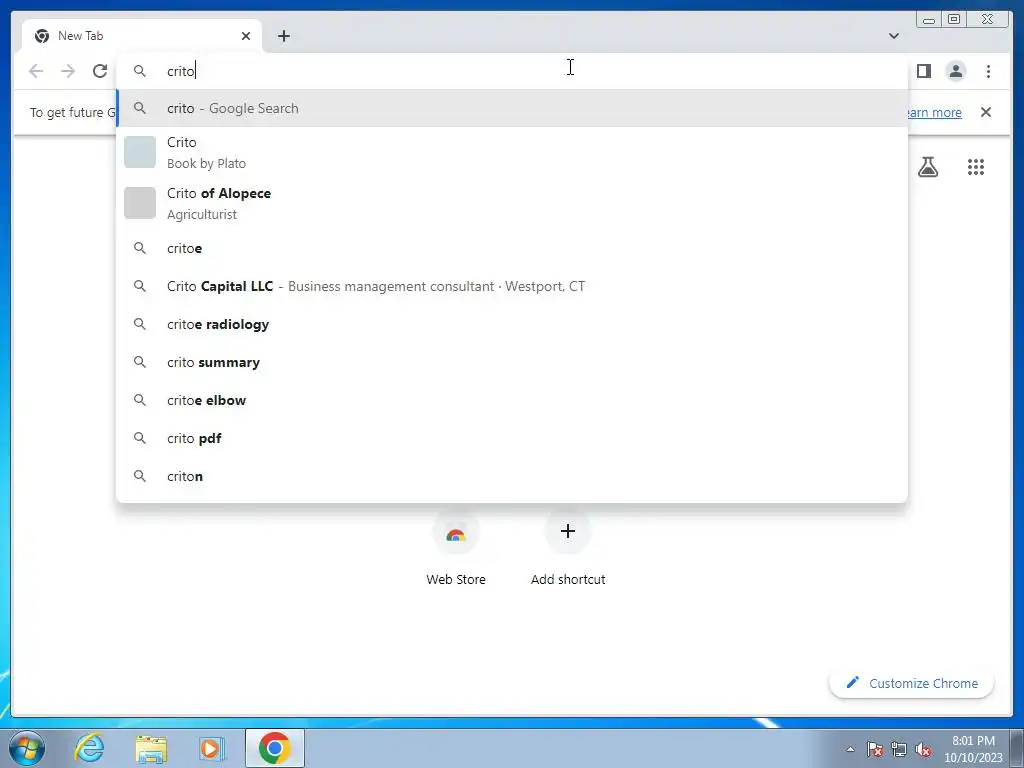Image resolution: width=1024 pixels, height=768 pixels.
Task: Open the Google apps grid
Action: click(976, 167)
